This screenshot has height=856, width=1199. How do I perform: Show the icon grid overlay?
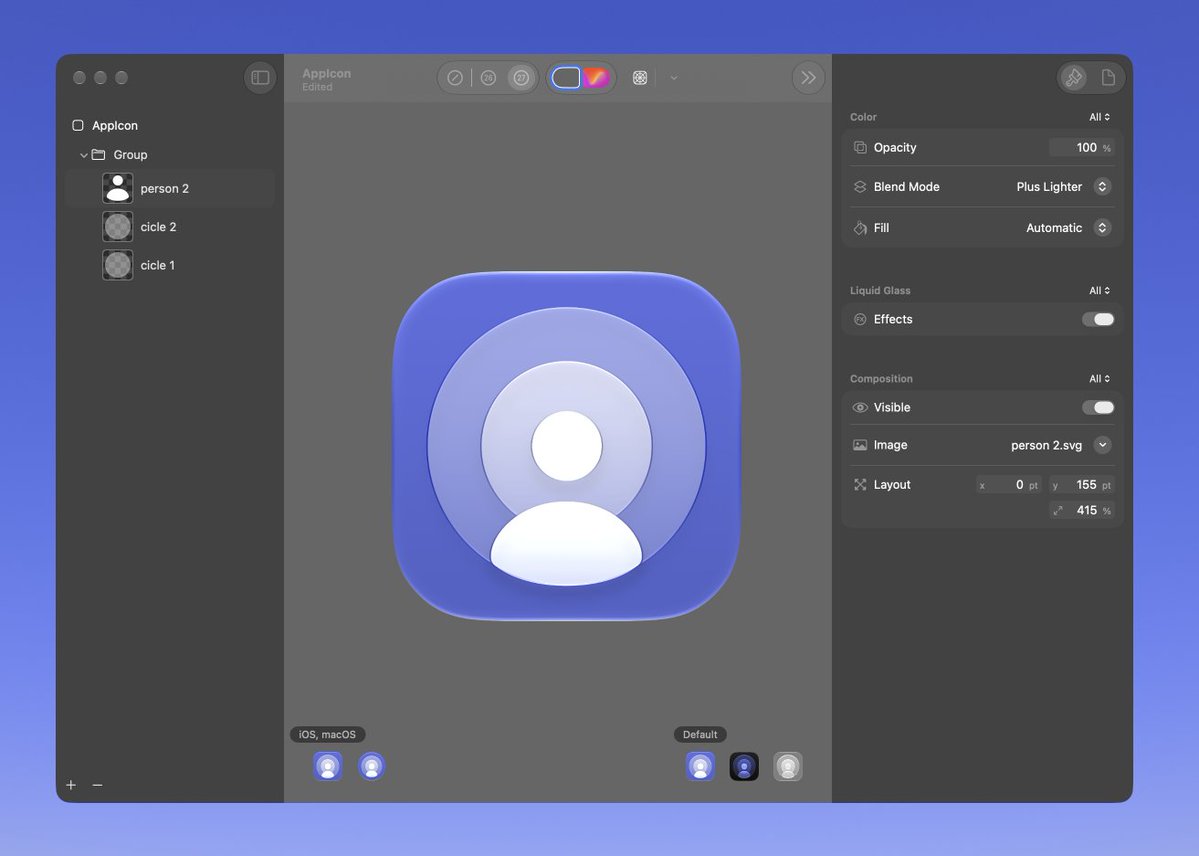(x=640, y=78)
